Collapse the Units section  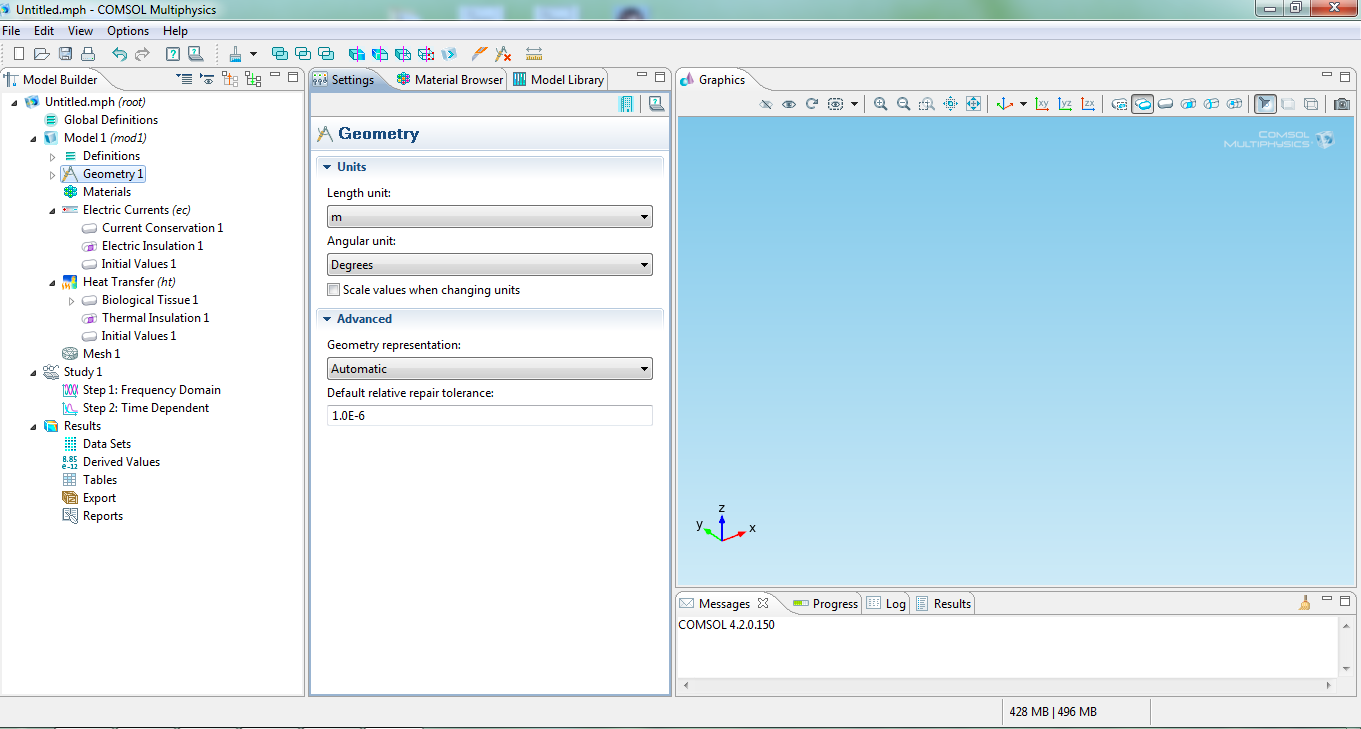pyautogui.click(x=326, y=167)
